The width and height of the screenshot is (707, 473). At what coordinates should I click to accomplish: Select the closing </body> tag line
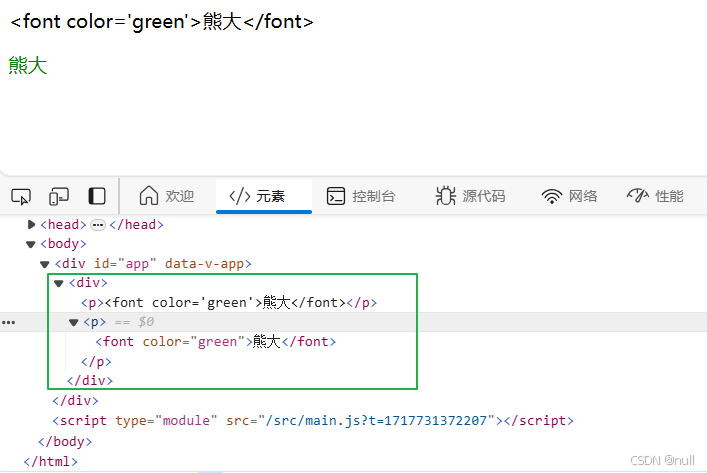click(x=65, y=441)
